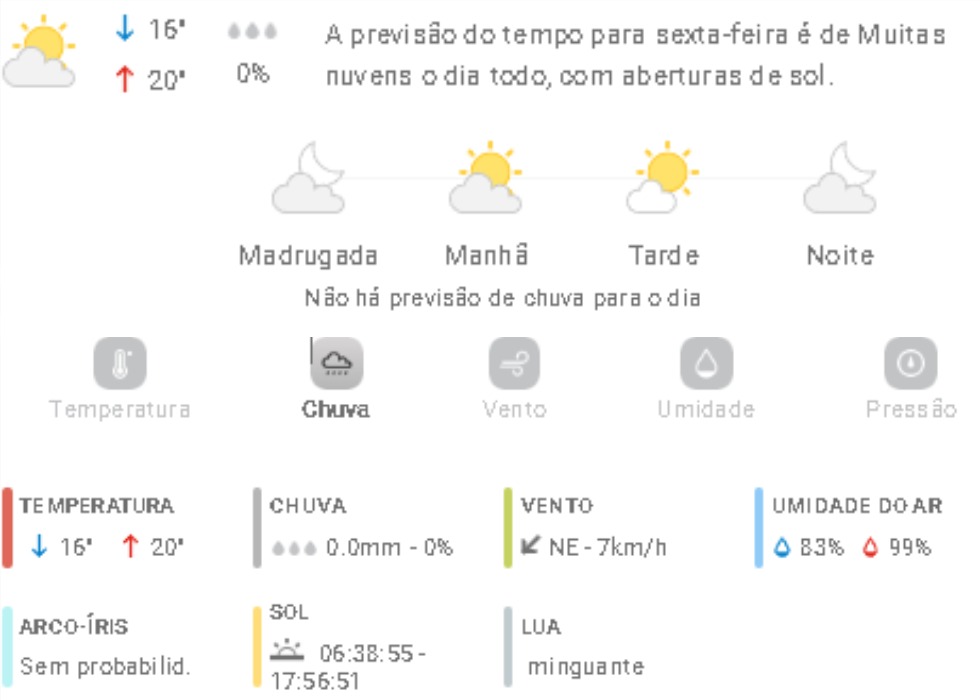The height and width of the screenshot is (700, 980).
Task: Click the Pressão gauge icon
Action: pos(910,364)
